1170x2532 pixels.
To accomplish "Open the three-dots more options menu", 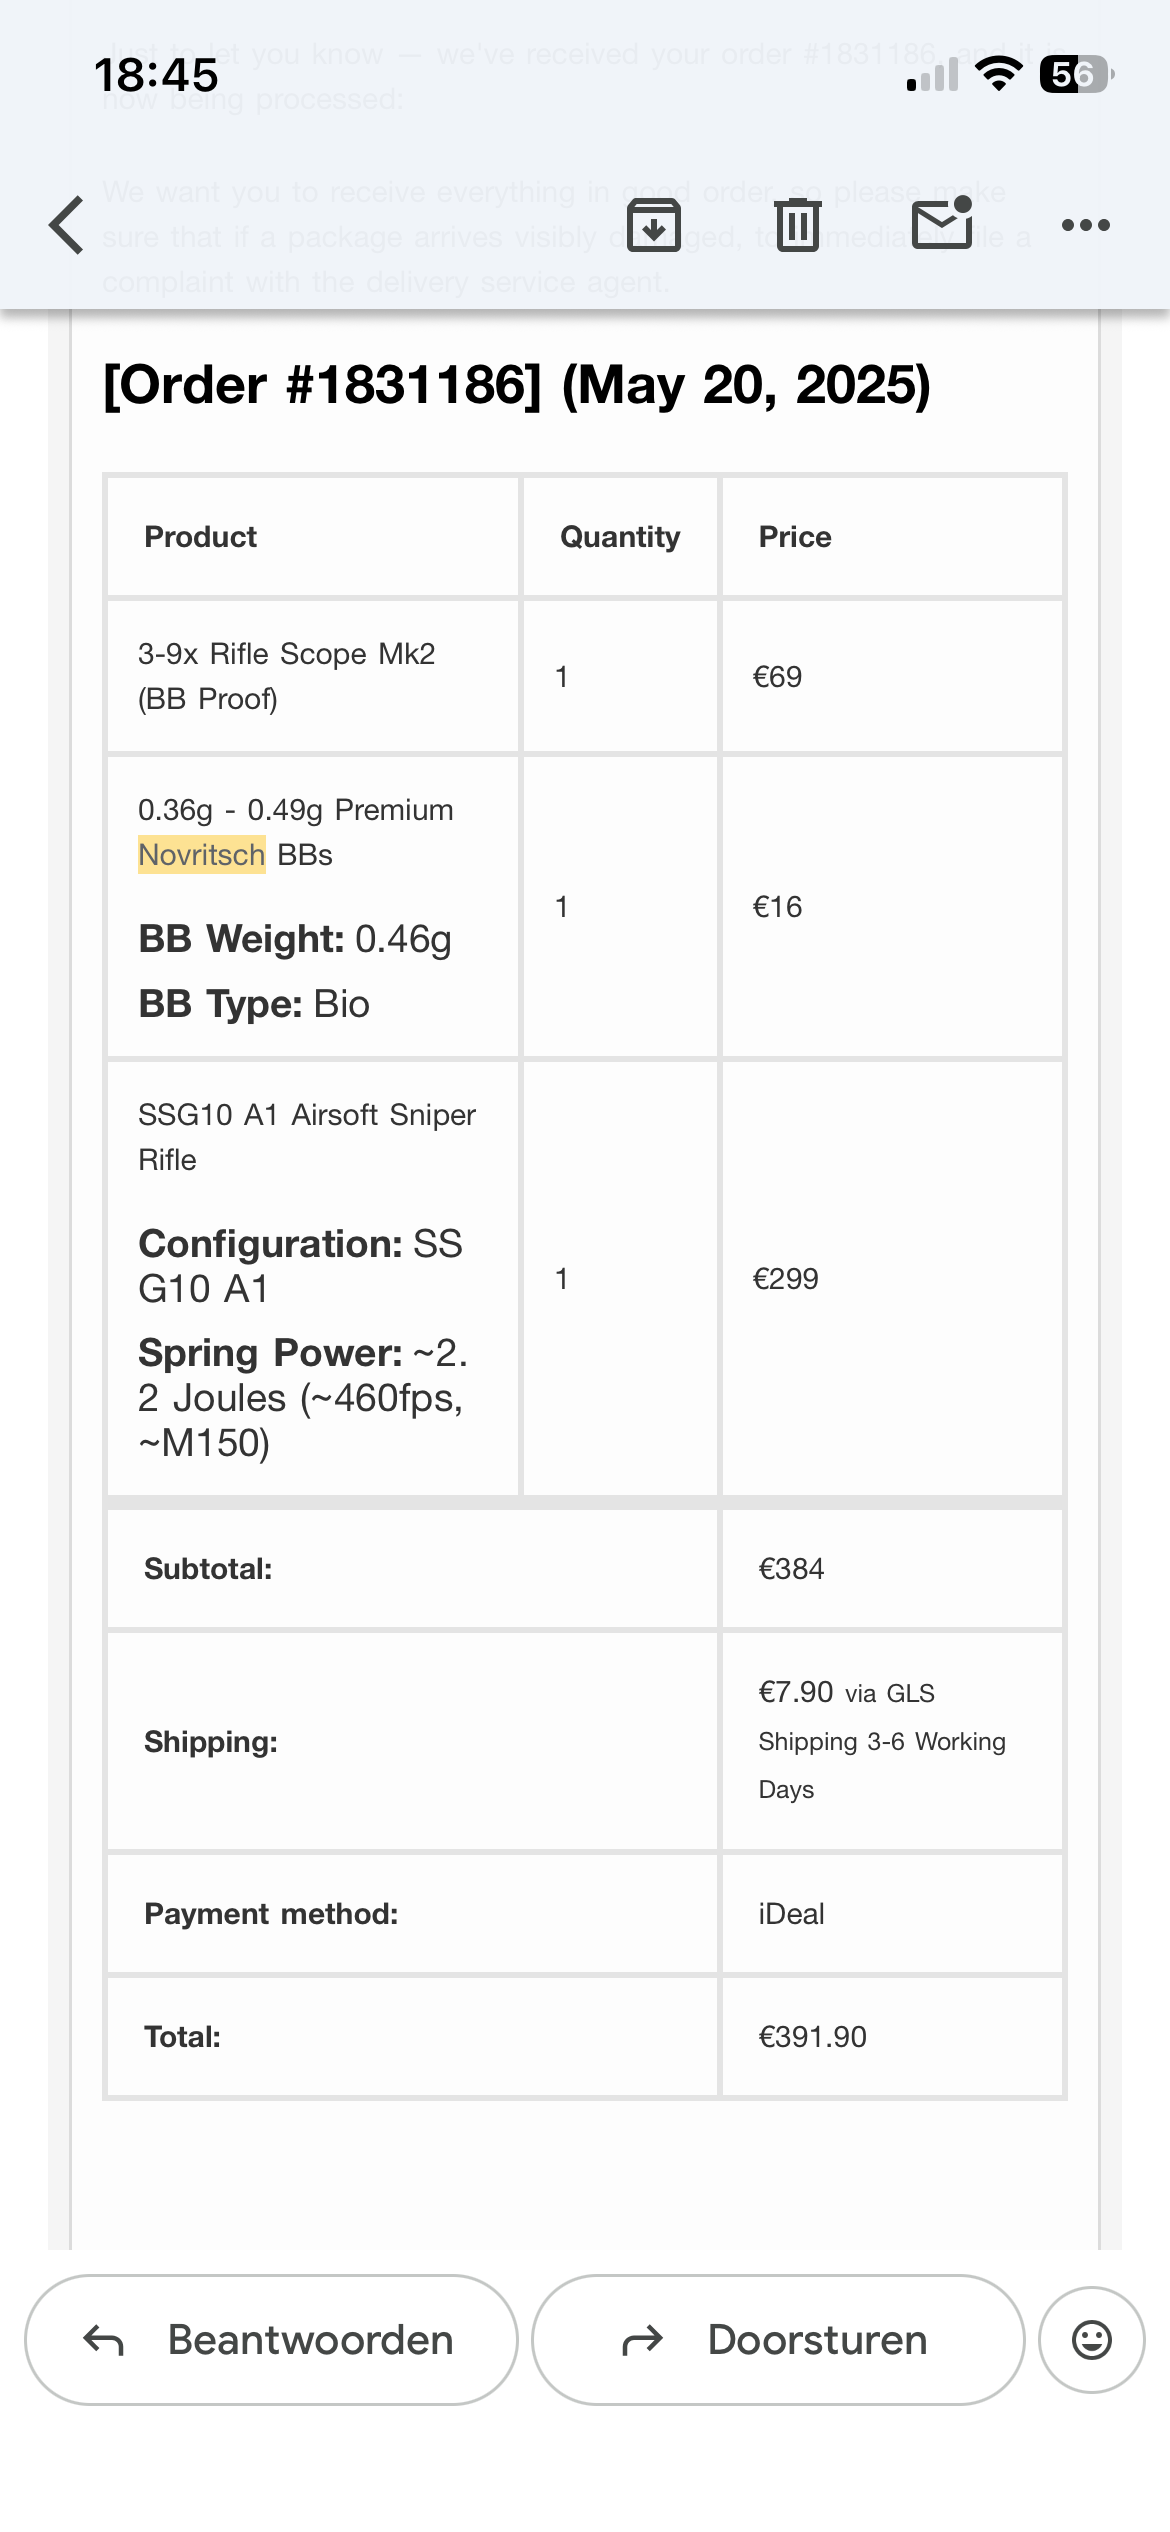I will tap(1086, 225).
